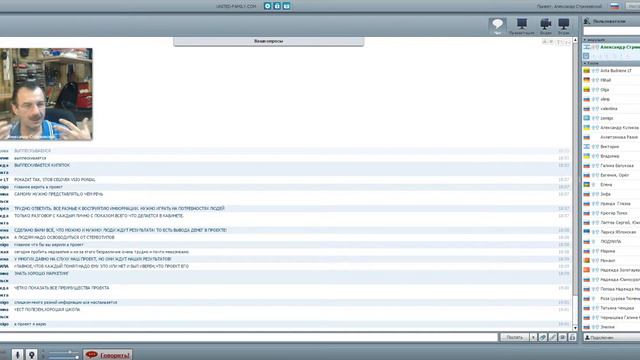Viewport: 640px width, 360px height.
Task: Click the third blue icon in top bar
Action: click(x=287, y=6)
